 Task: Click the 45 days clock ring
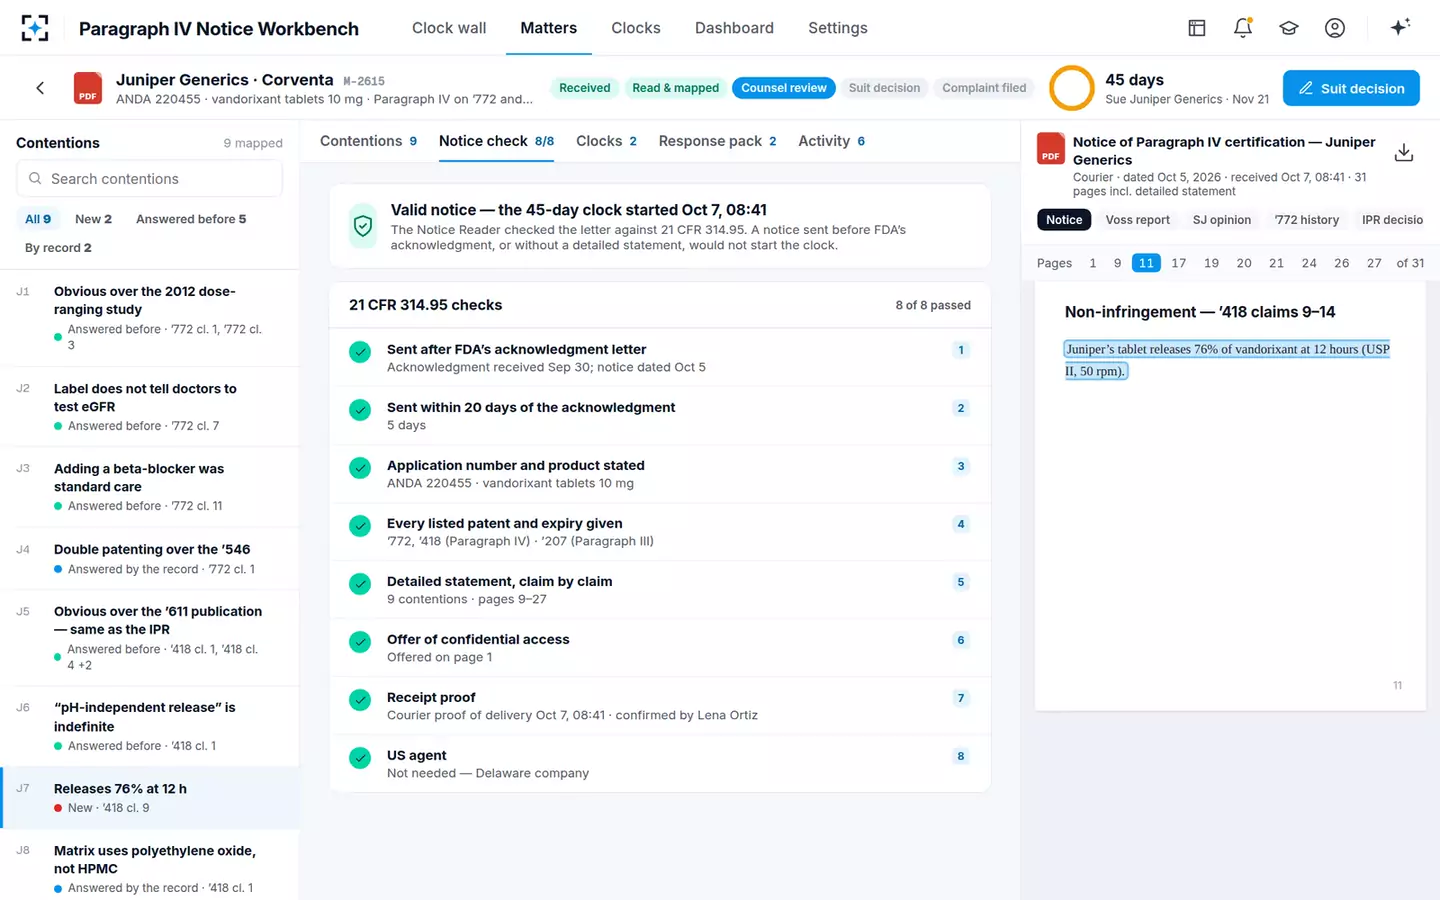point(1072,88)
